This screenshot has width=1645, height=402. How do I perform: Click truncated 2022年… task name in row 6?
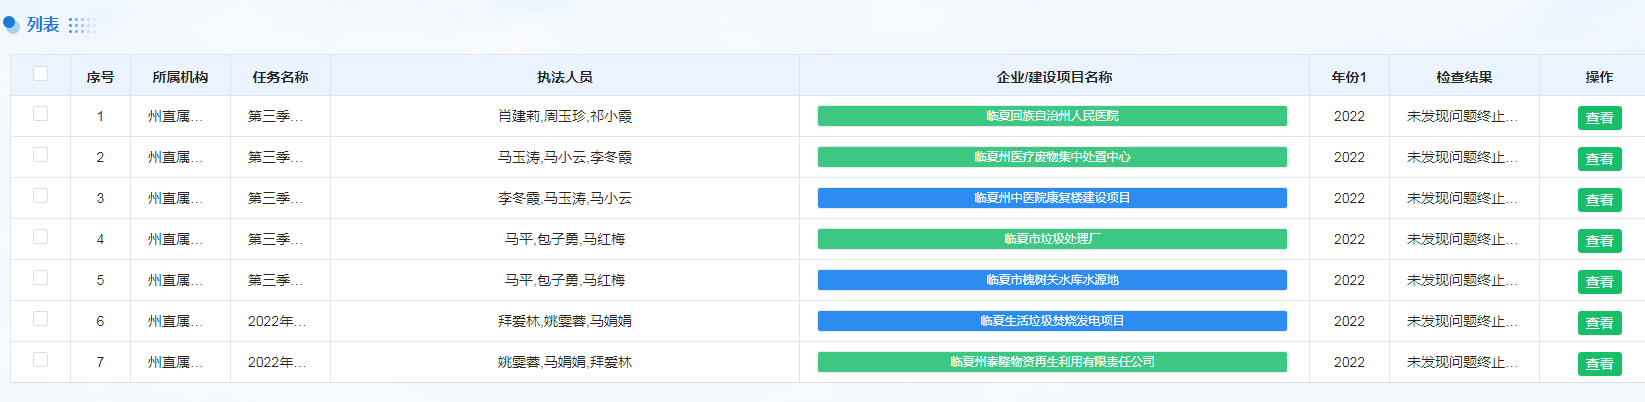pyautogui.click(x=277, y=321)
